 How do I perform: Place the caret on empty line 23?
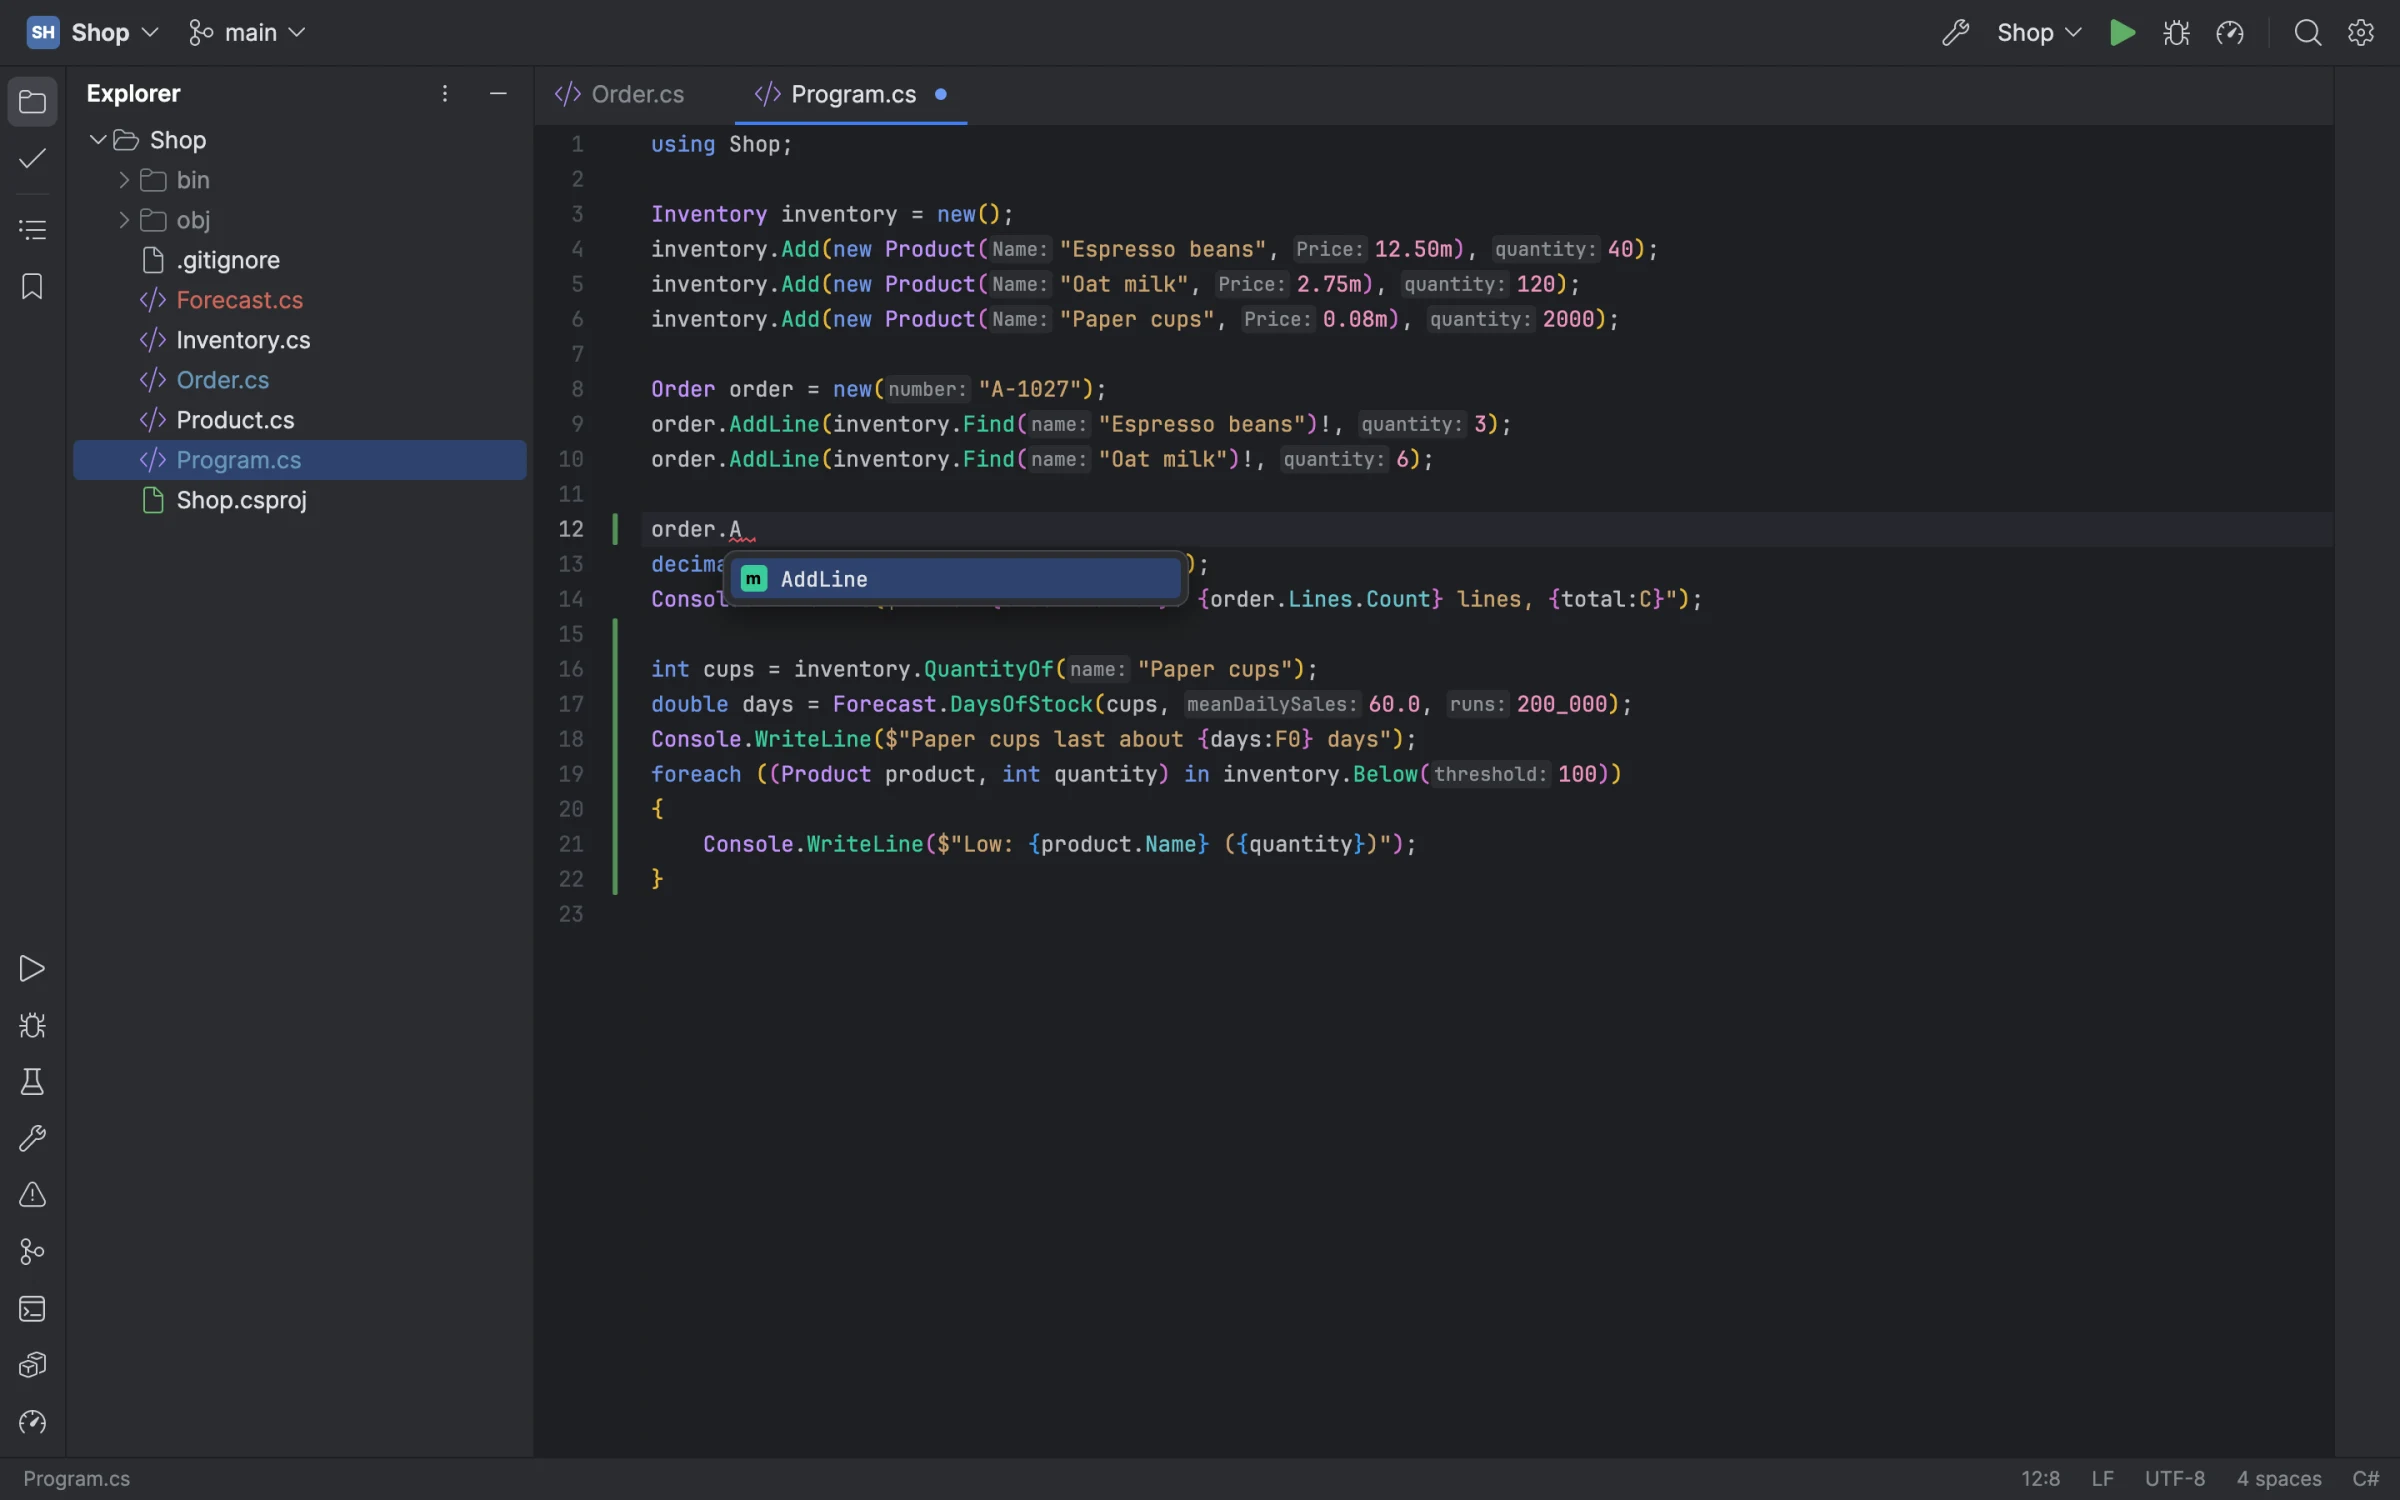coord(1486,914)
